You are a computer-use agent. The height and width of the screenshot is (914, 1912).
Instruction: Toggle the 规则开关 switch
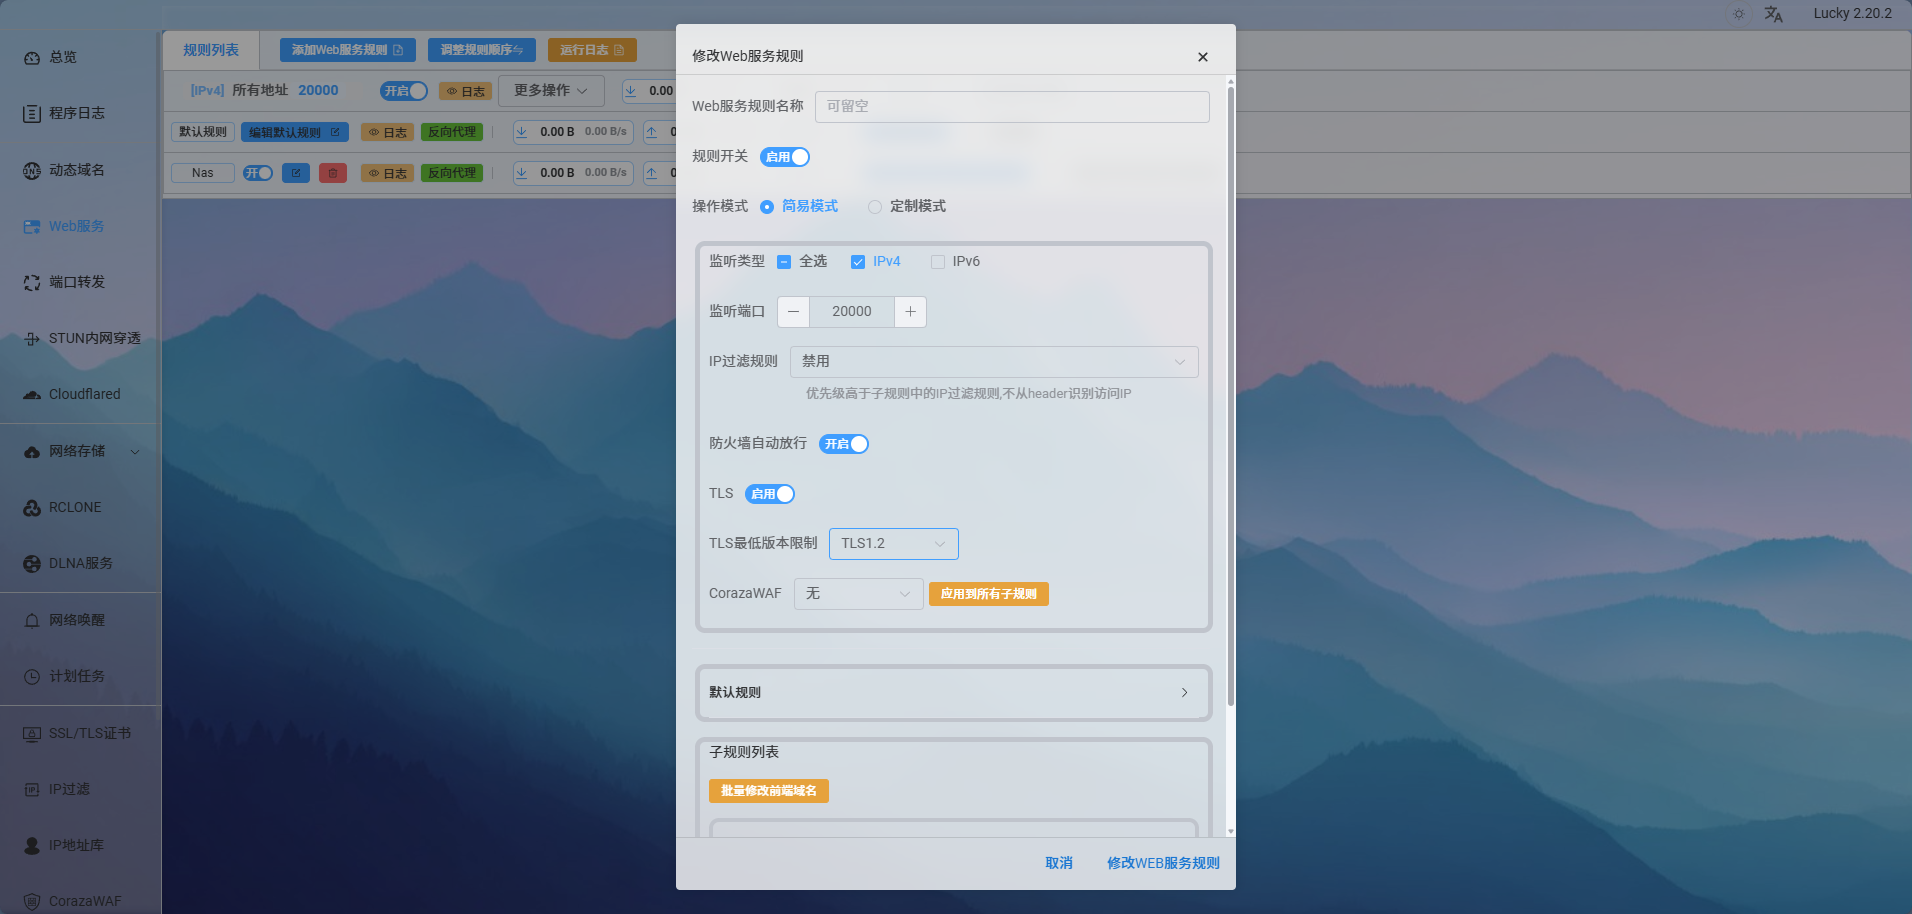pos(784,157)
